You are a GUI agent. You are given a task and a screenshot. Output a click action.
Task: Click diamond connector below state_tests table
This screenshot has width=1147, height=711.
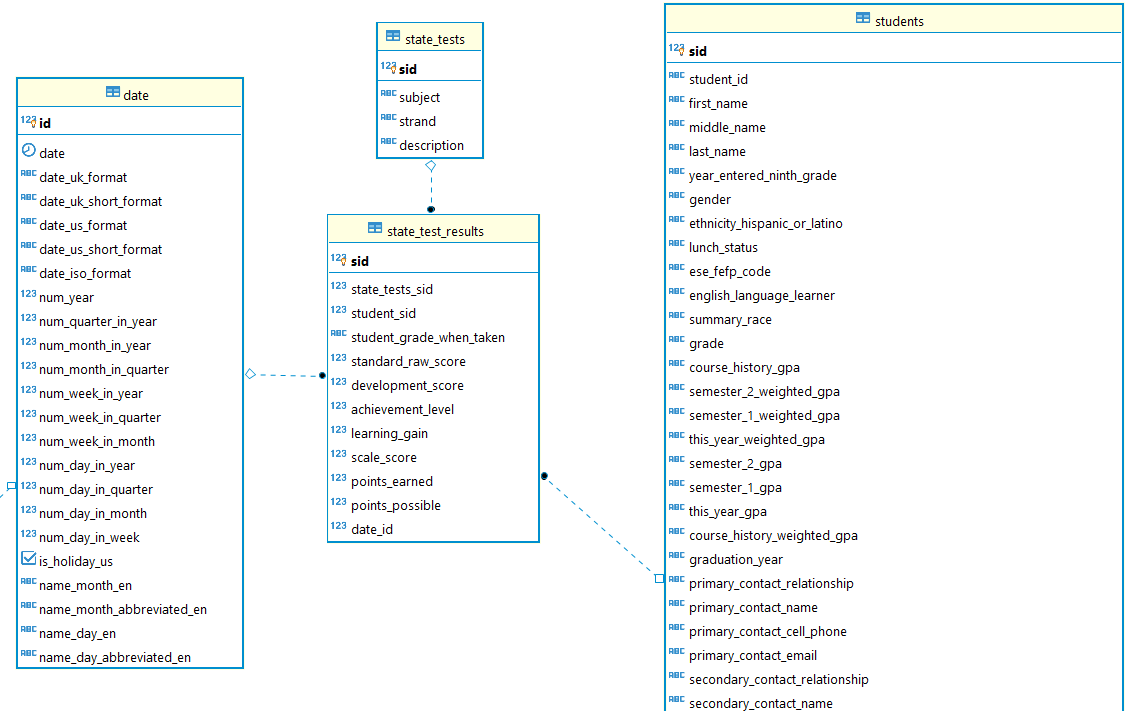pyautogui.click(x=430, y=166)
